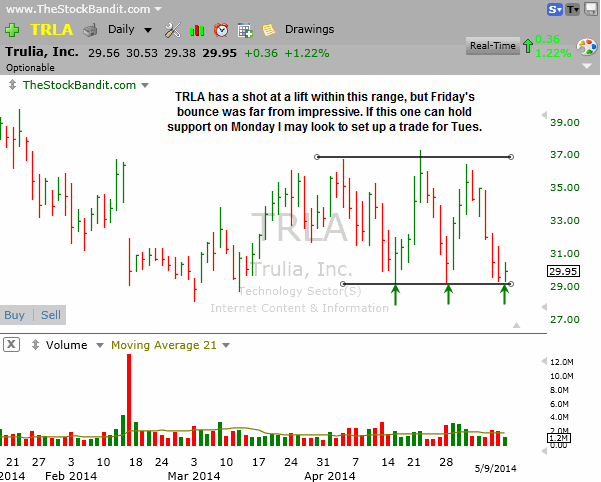Screen dimensions: 601x482
Task: Click the printer icon beside TRLA
Action: pyautogui.click(x=90, y=30)
